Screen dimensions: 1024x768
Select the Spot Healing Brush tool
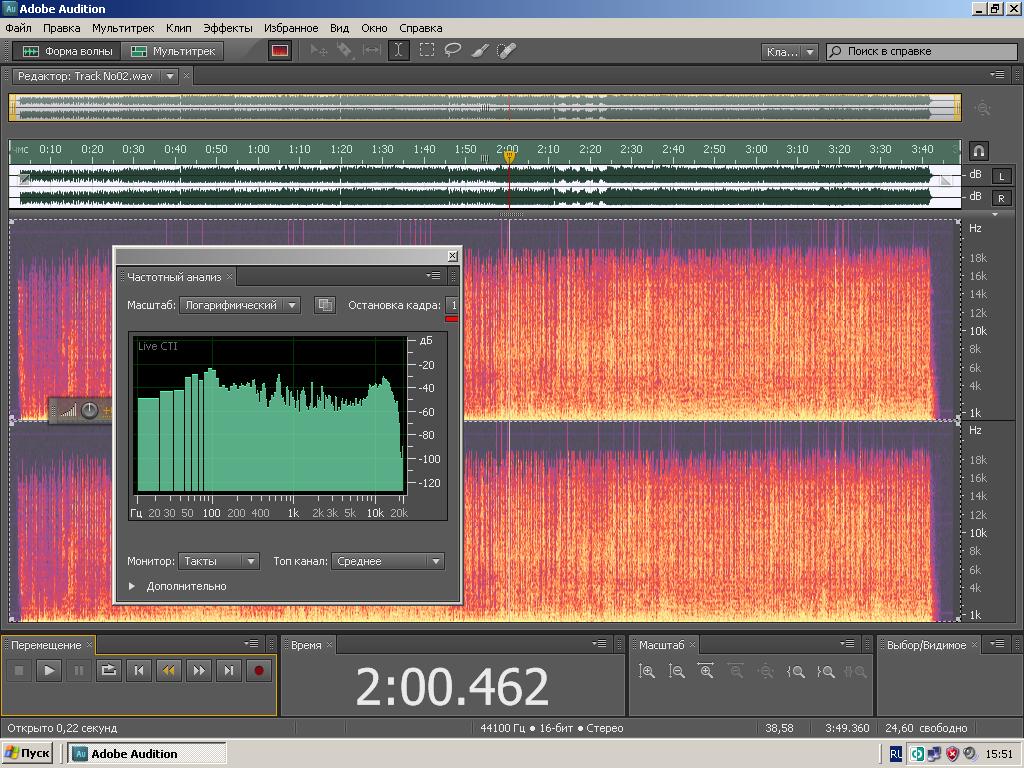point(507,51)
